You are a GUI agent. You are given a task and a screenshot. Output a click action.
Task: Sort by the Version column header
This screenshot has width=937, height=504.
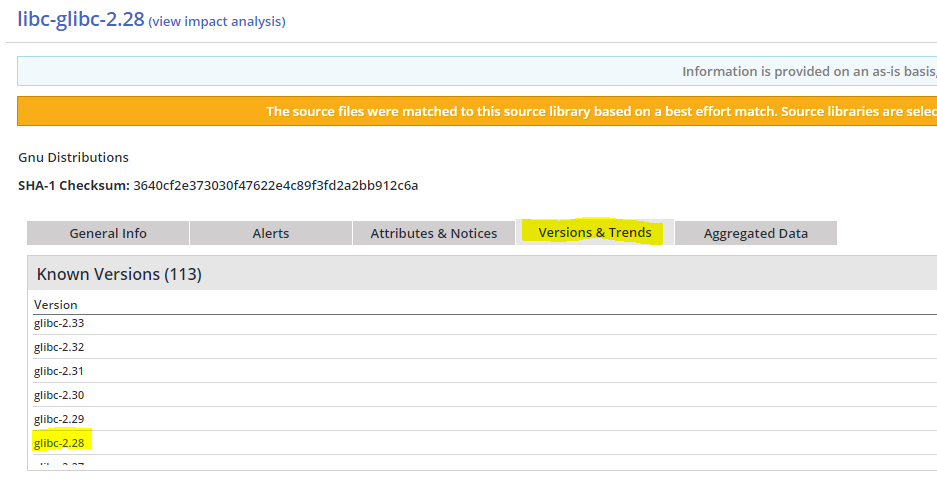56,304
